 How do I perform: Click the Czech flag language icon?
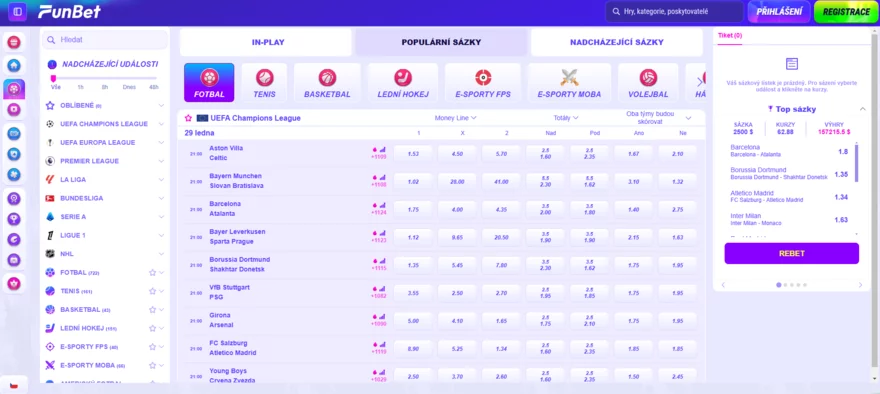pos(14,384)
